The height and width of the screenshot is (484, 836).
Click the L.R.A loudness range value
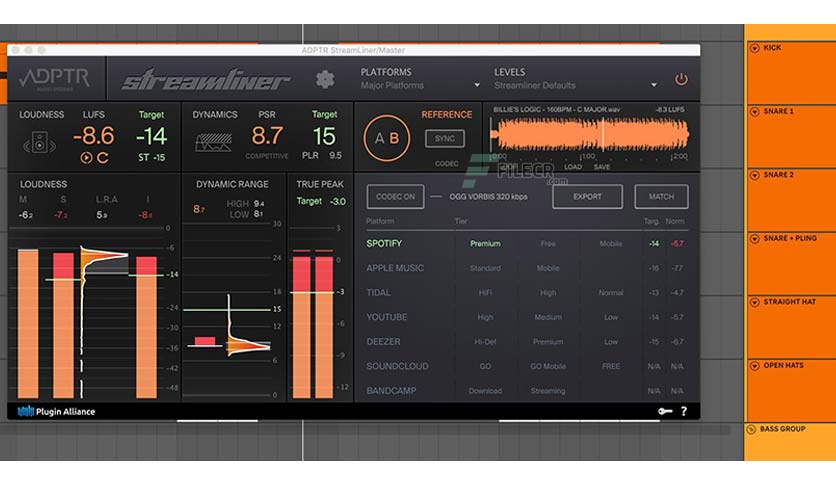[102, 215]
